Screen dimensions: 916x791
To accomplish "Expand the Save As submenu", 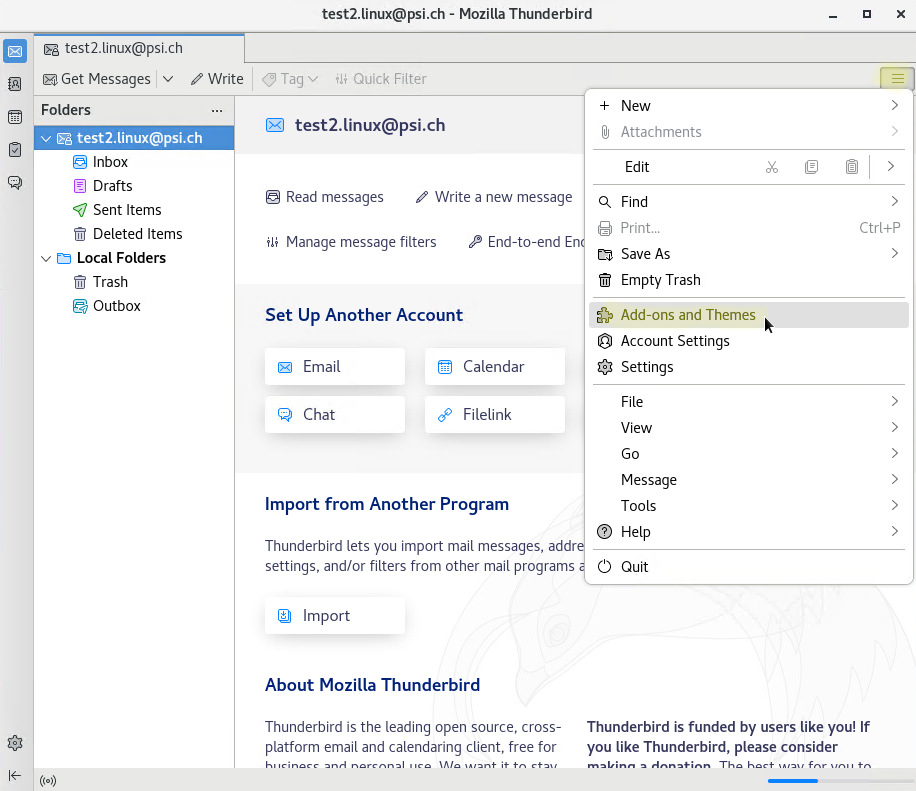I will (x=749, y=254).
